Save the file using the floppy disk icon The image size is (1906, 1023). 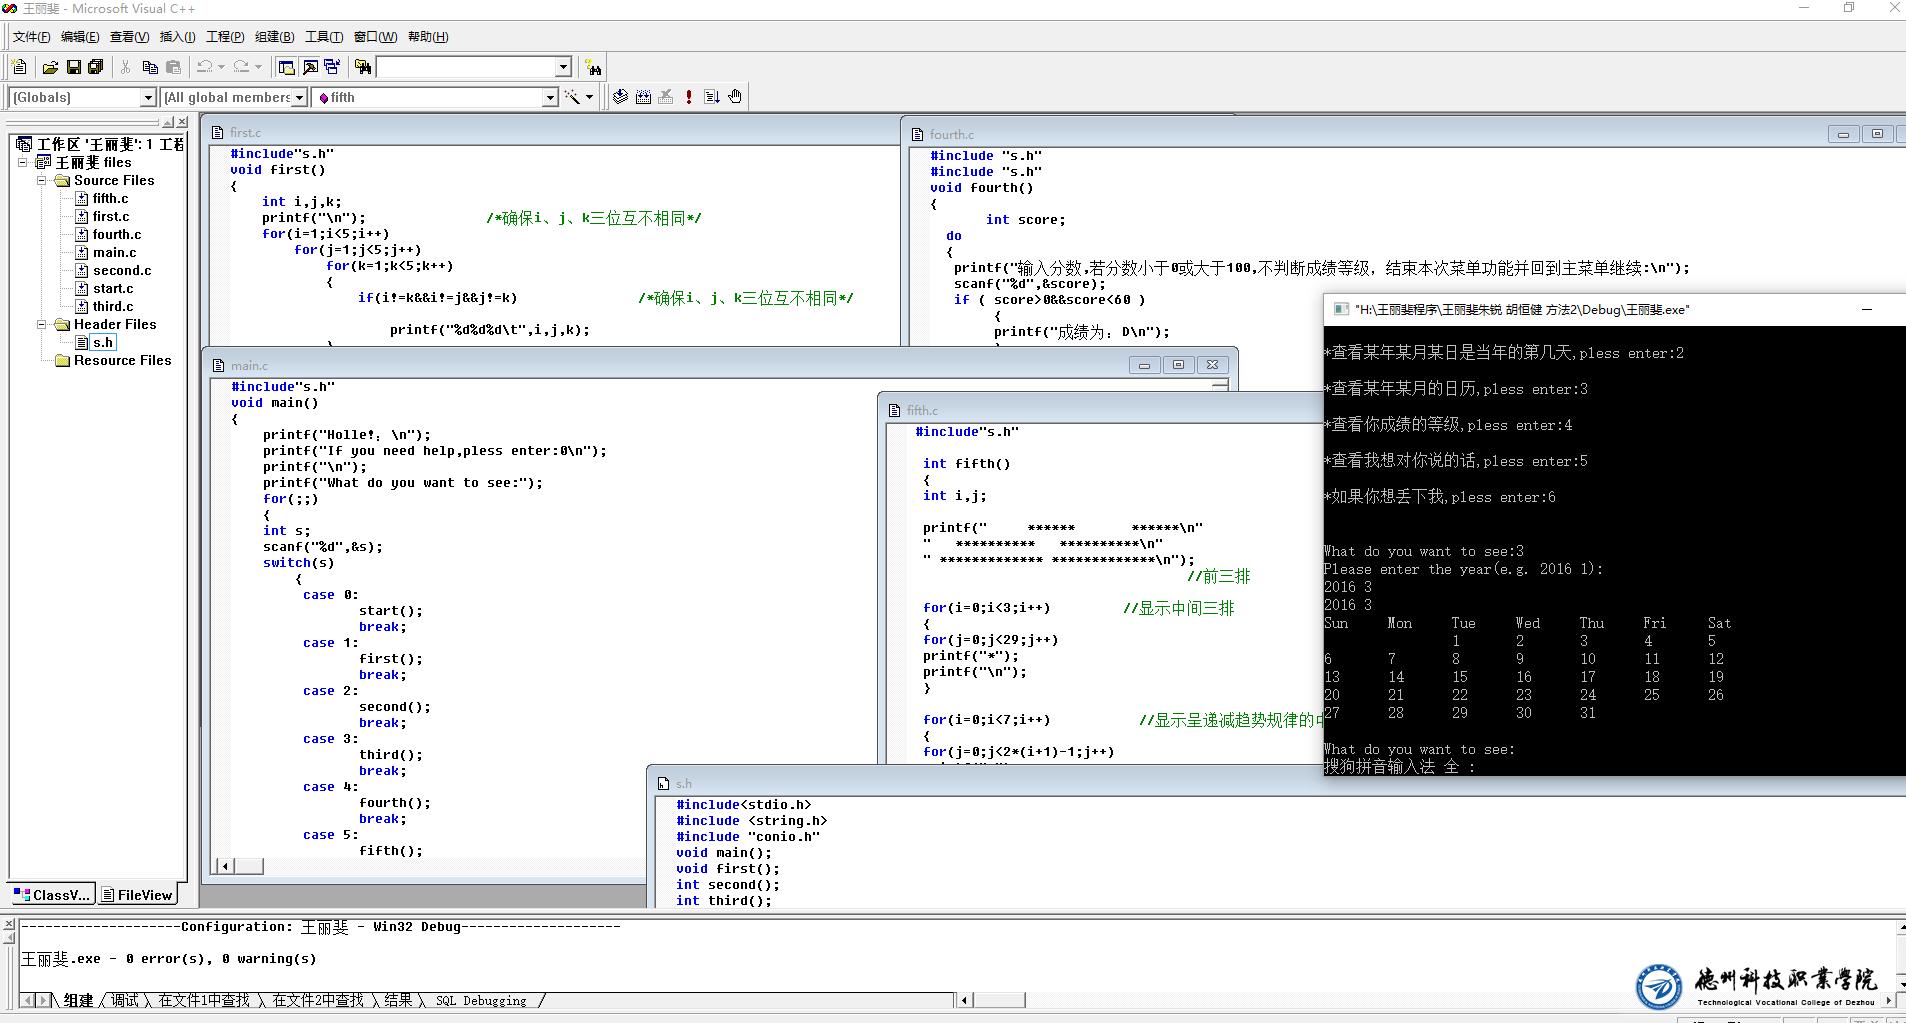pos(73,67)
